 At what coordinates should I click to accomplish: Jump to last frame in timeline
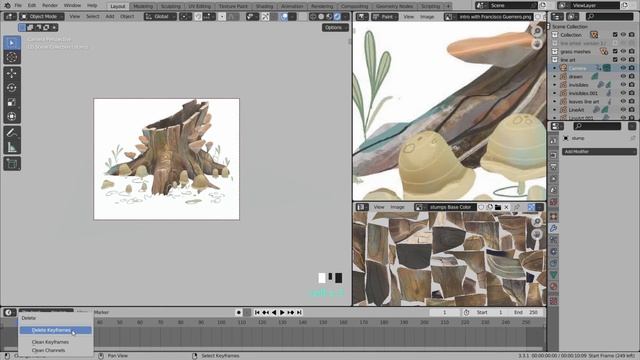299,312
